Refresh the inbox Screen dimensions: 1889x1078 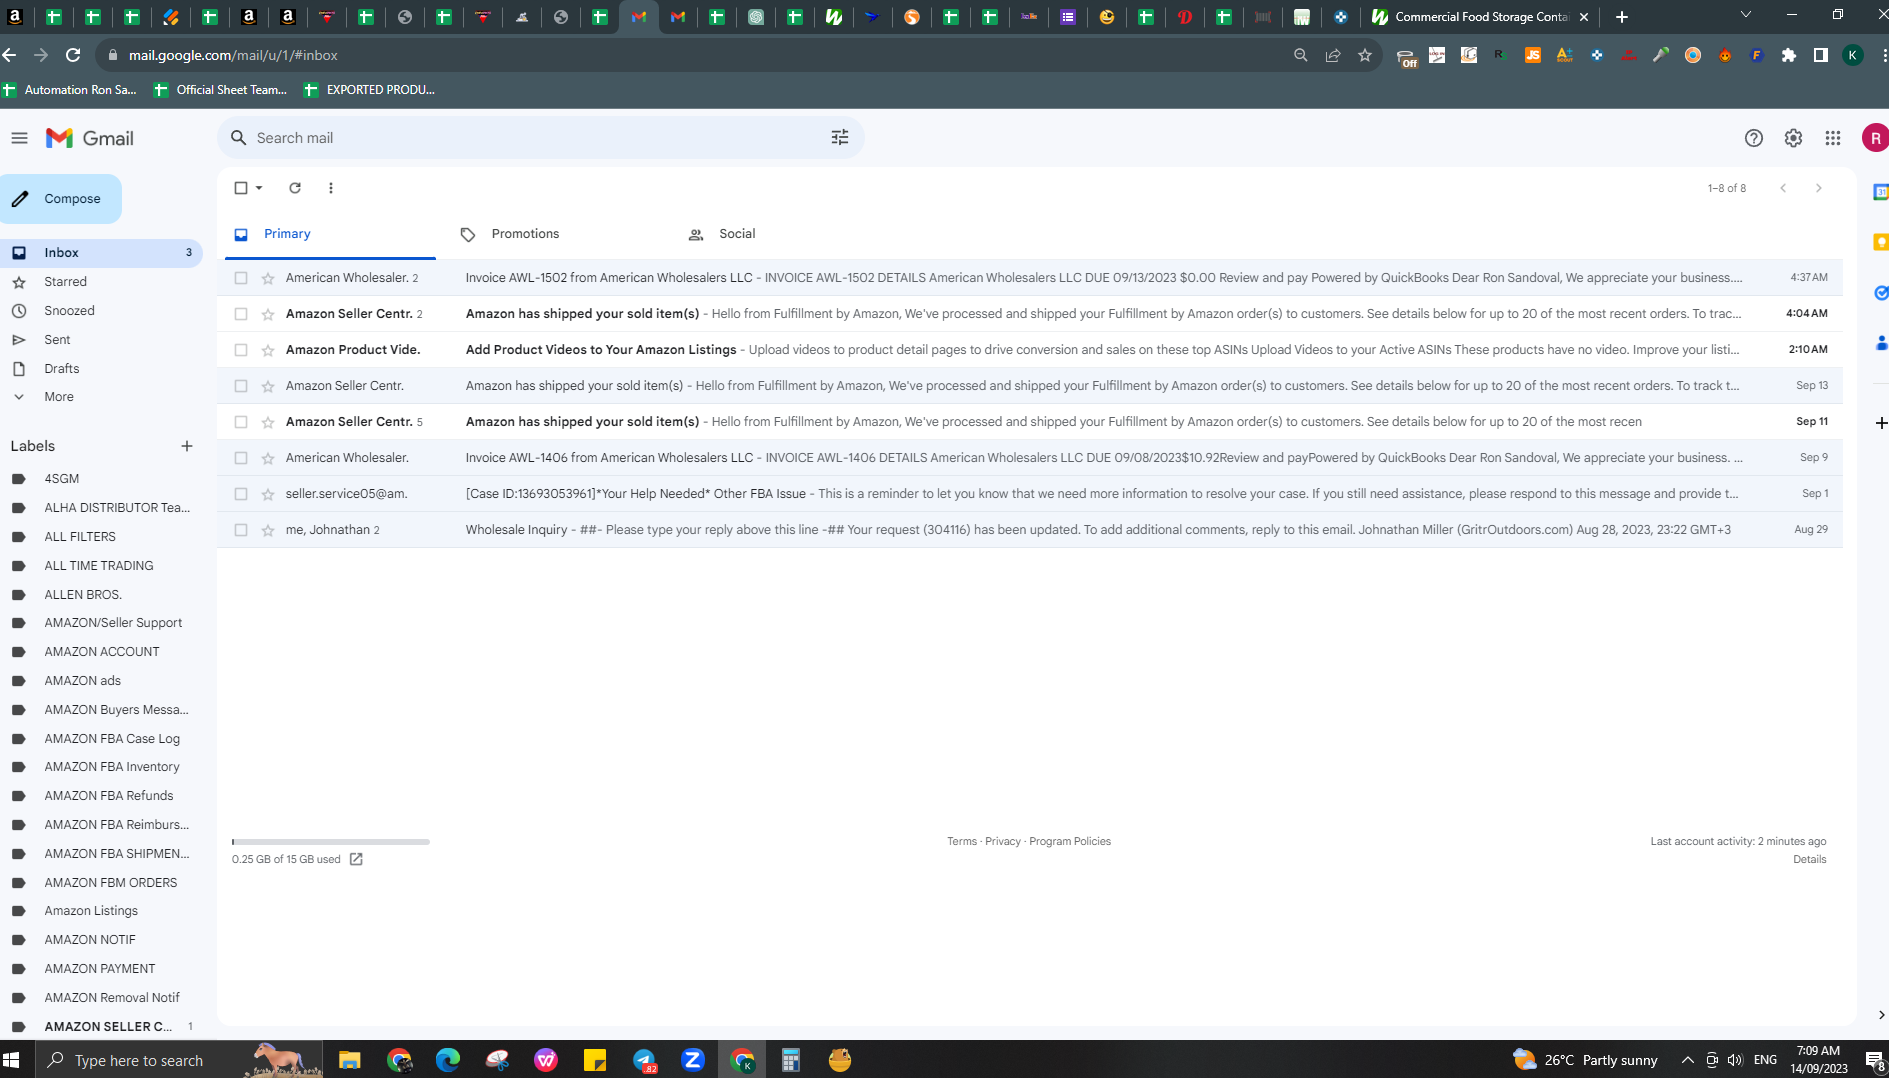pyautogui.click(x=295, y=188)
